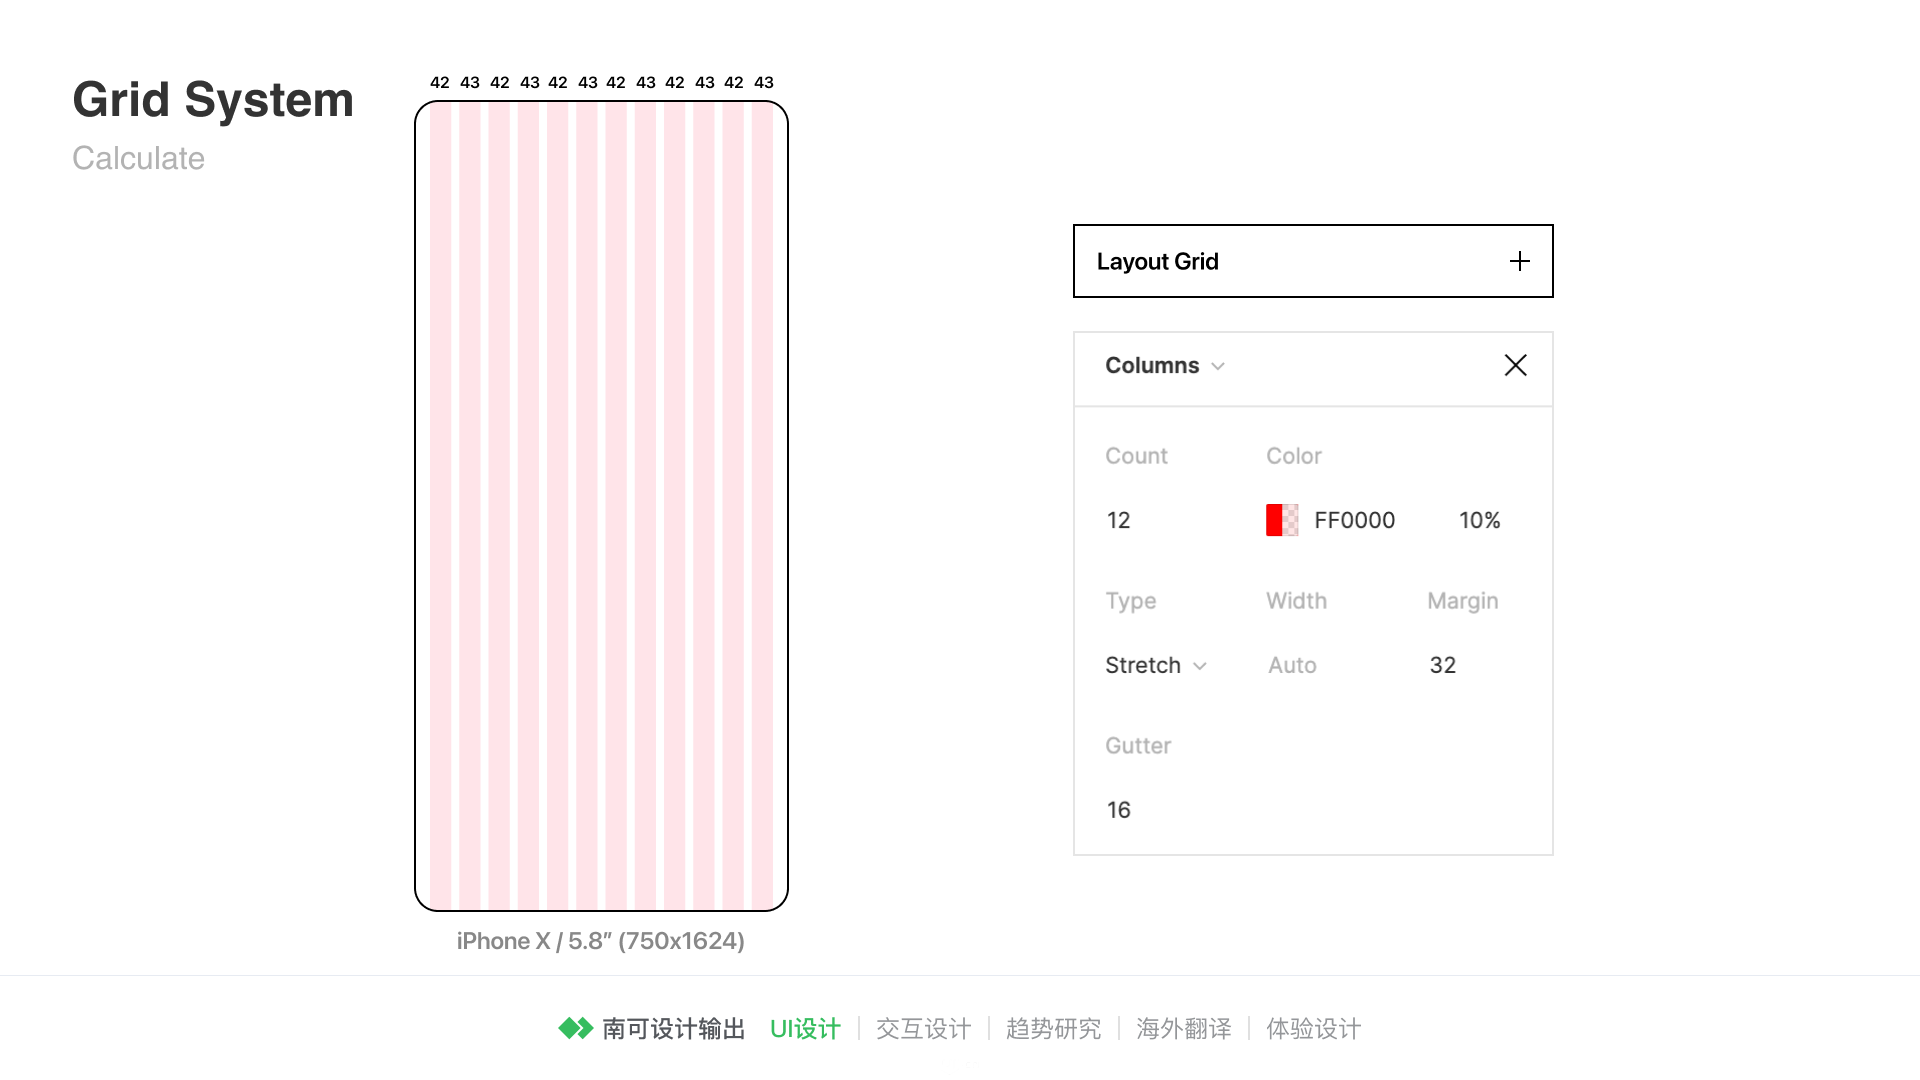This screenshot has width=1920, height=1080.
Task: Click the green diamond logo in footer
Action: 575,1028
